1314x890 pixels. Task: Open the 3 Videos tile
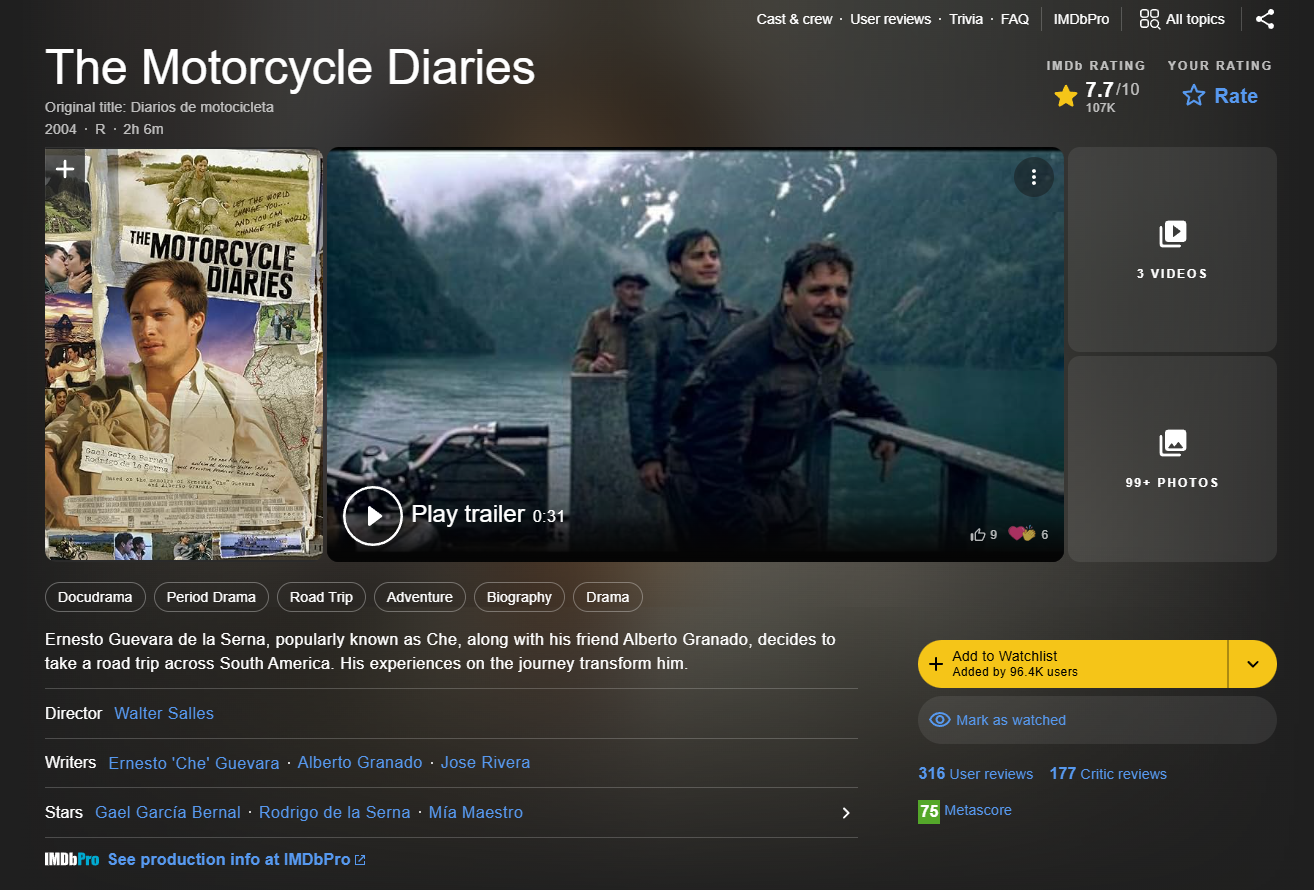pos(1172,250)
